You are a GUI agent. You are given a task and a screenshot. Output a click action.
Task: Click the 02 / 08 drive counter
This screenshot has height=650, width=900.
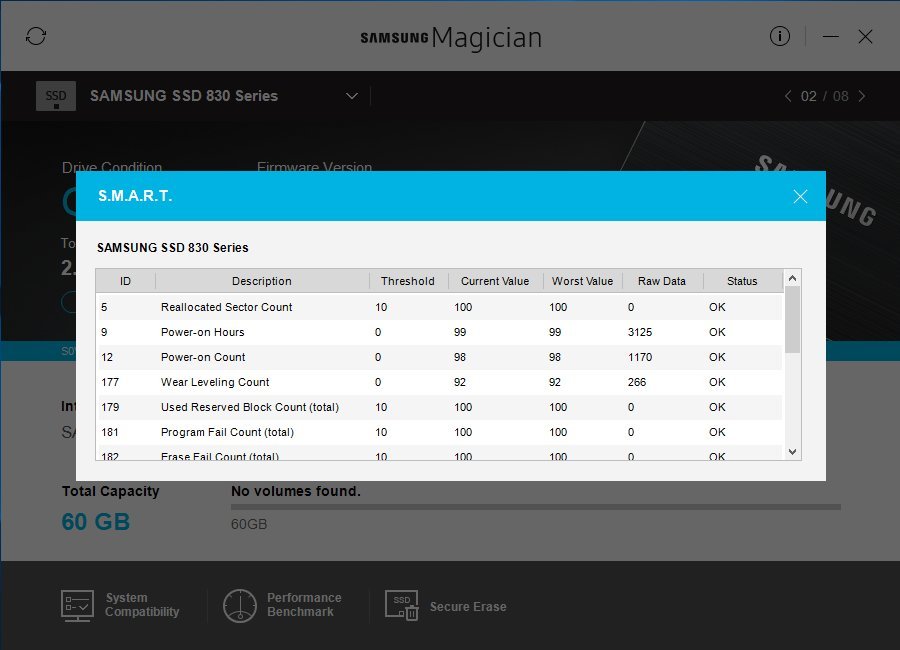tap(825, 96)
